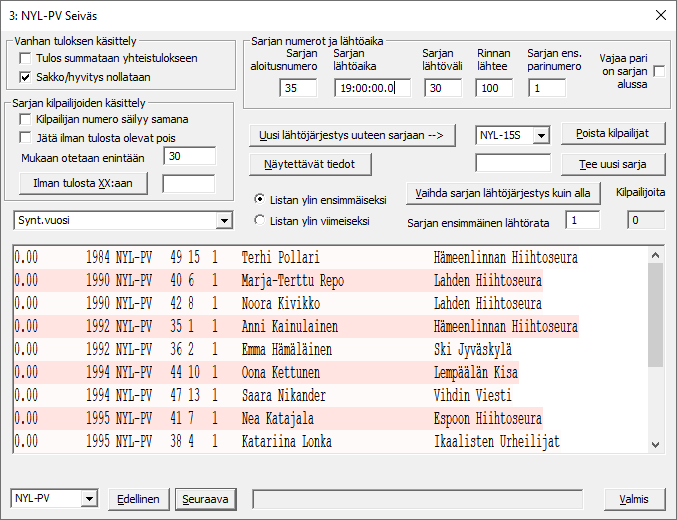Toggle 'Vajaa pari on sarjan alussa' checkbox

[659, 71]
